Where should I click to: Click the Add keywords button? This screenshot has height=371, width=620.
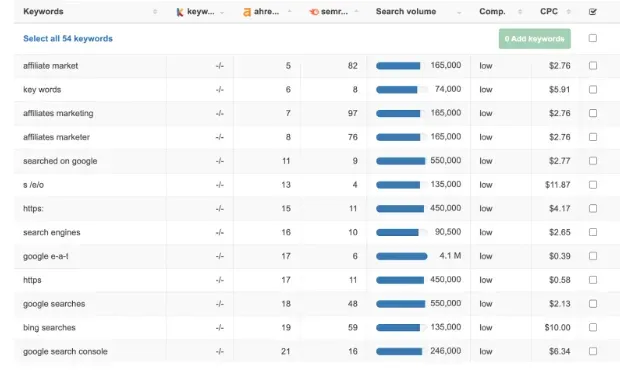tap(535, 39)
